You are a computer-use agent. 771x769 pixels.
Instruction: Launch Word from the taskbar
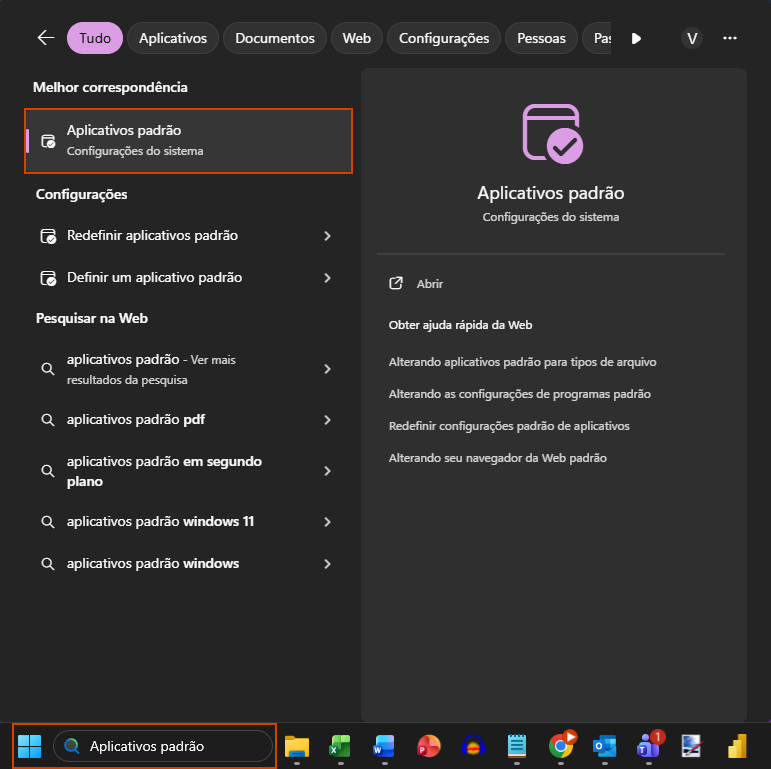pyautogui.click(x=384, y=746)
